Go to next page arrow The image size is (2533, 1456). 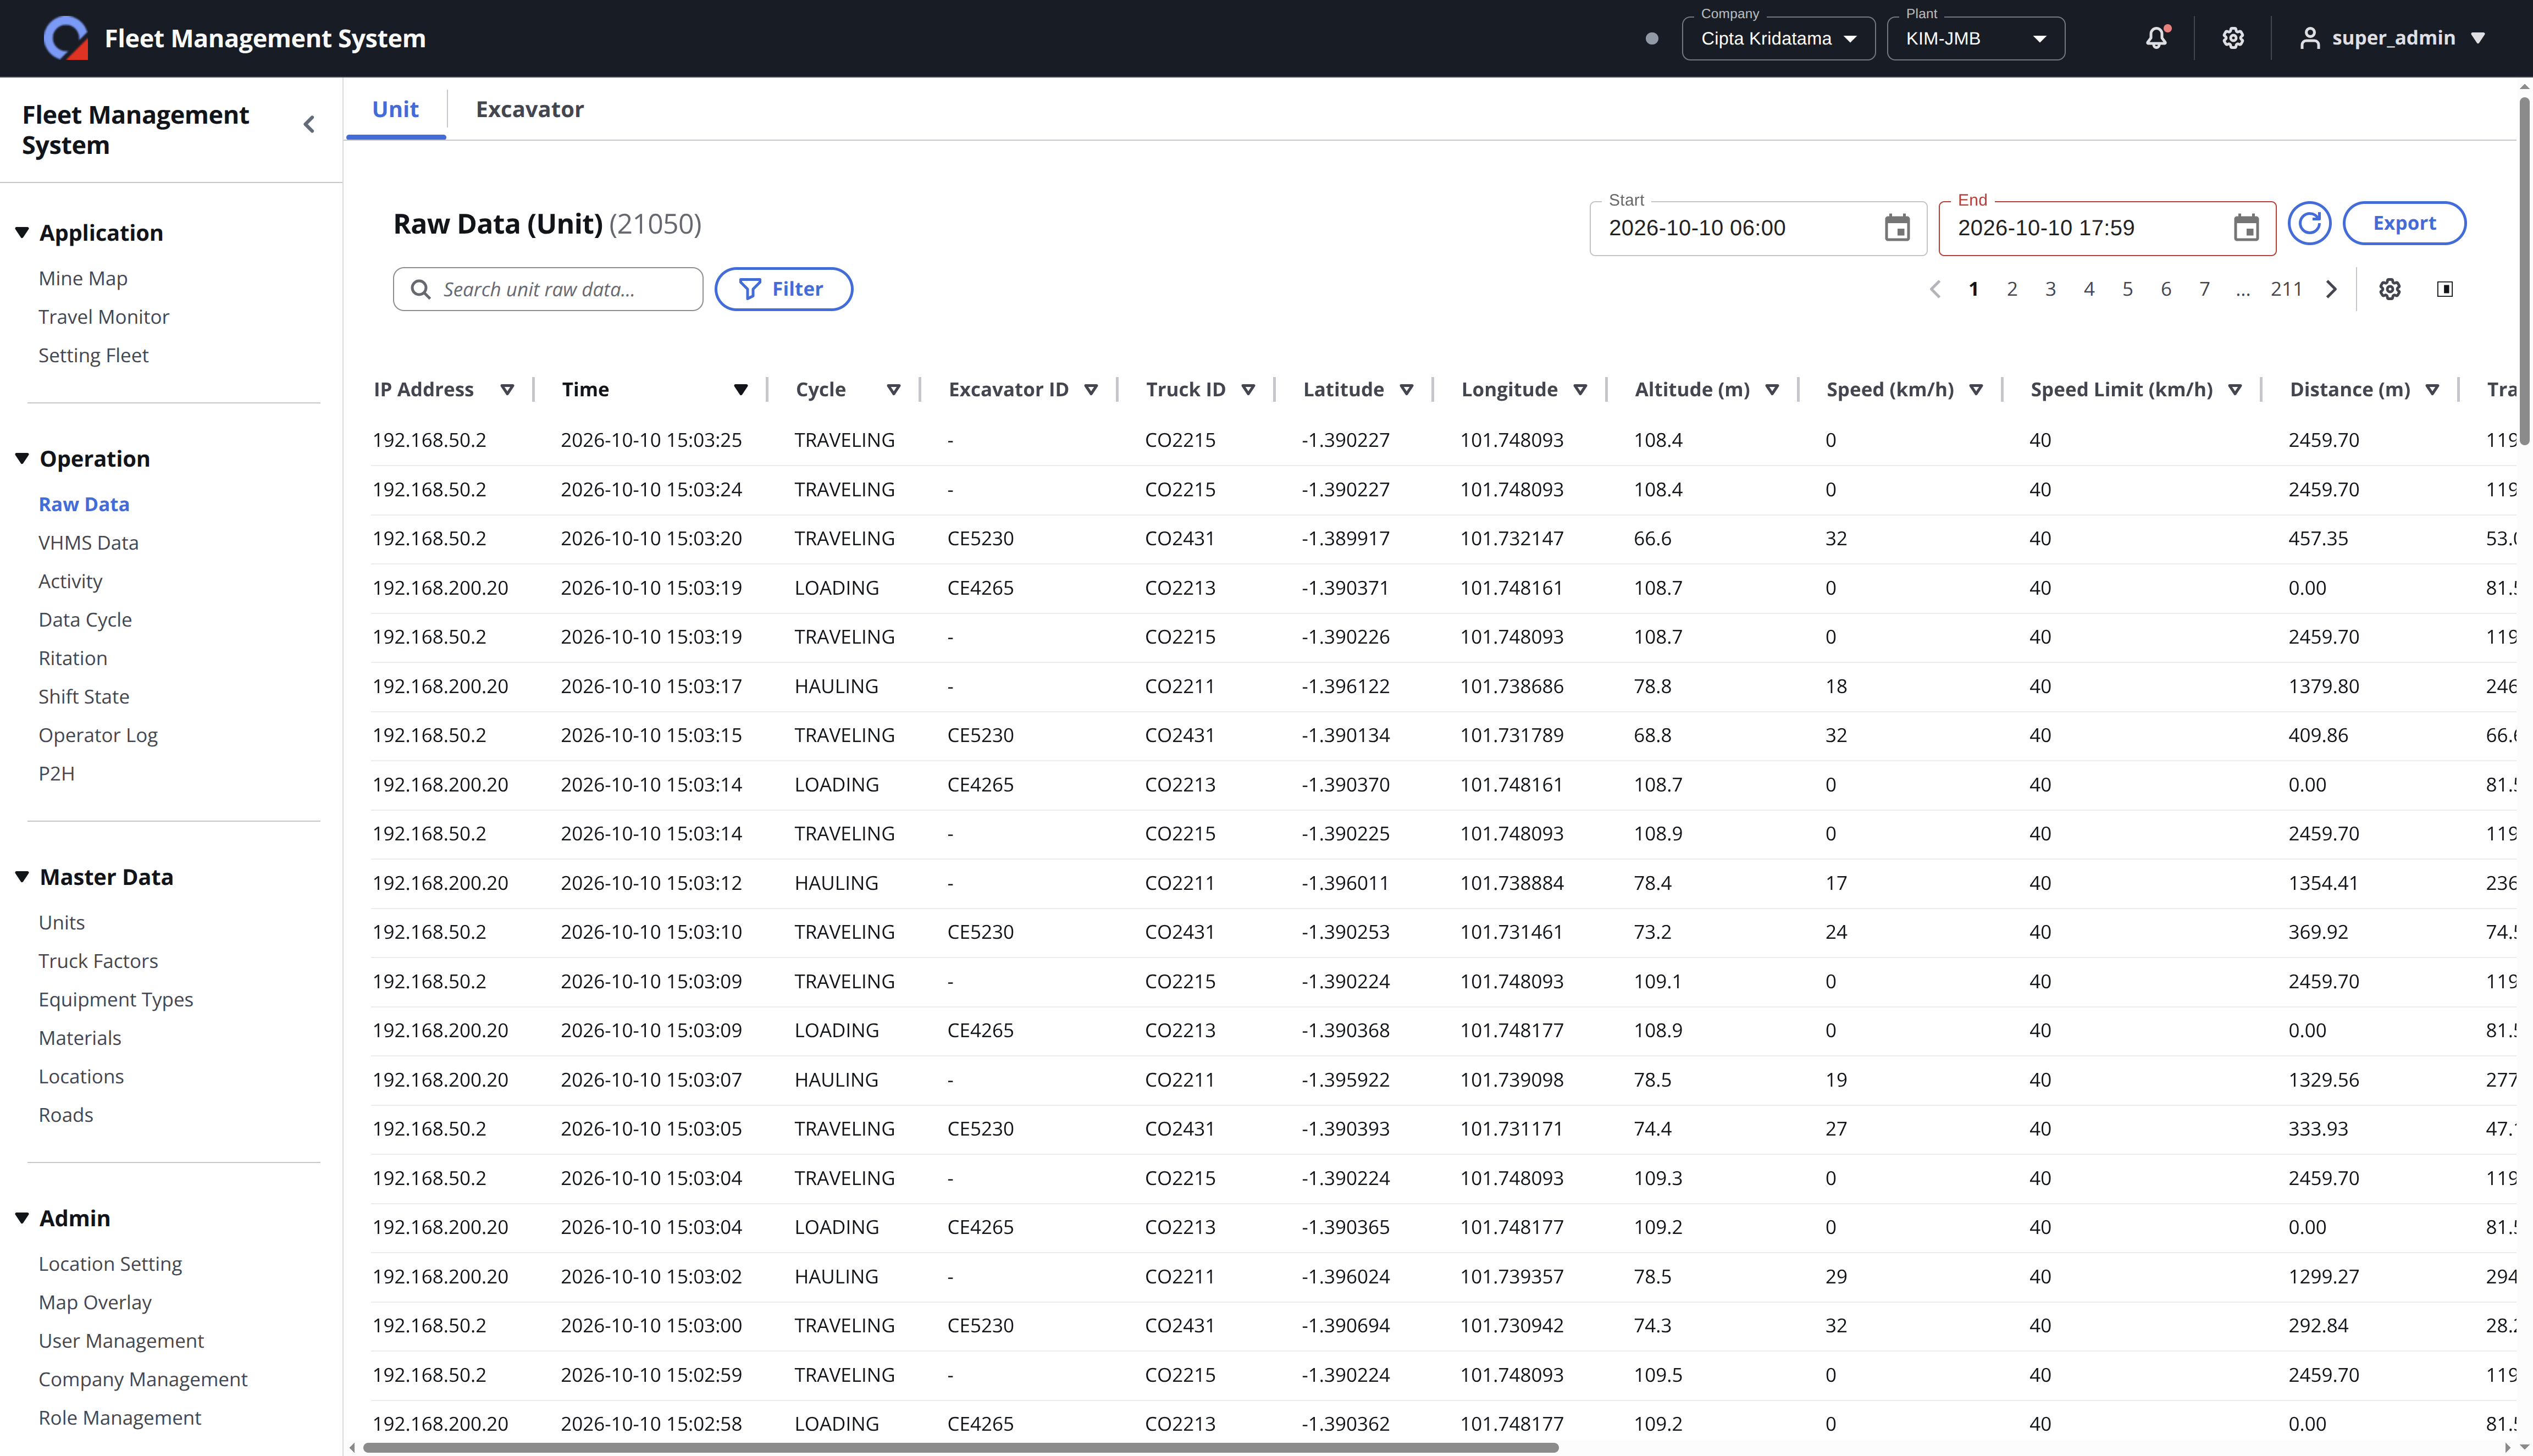tap(2332, 289)
